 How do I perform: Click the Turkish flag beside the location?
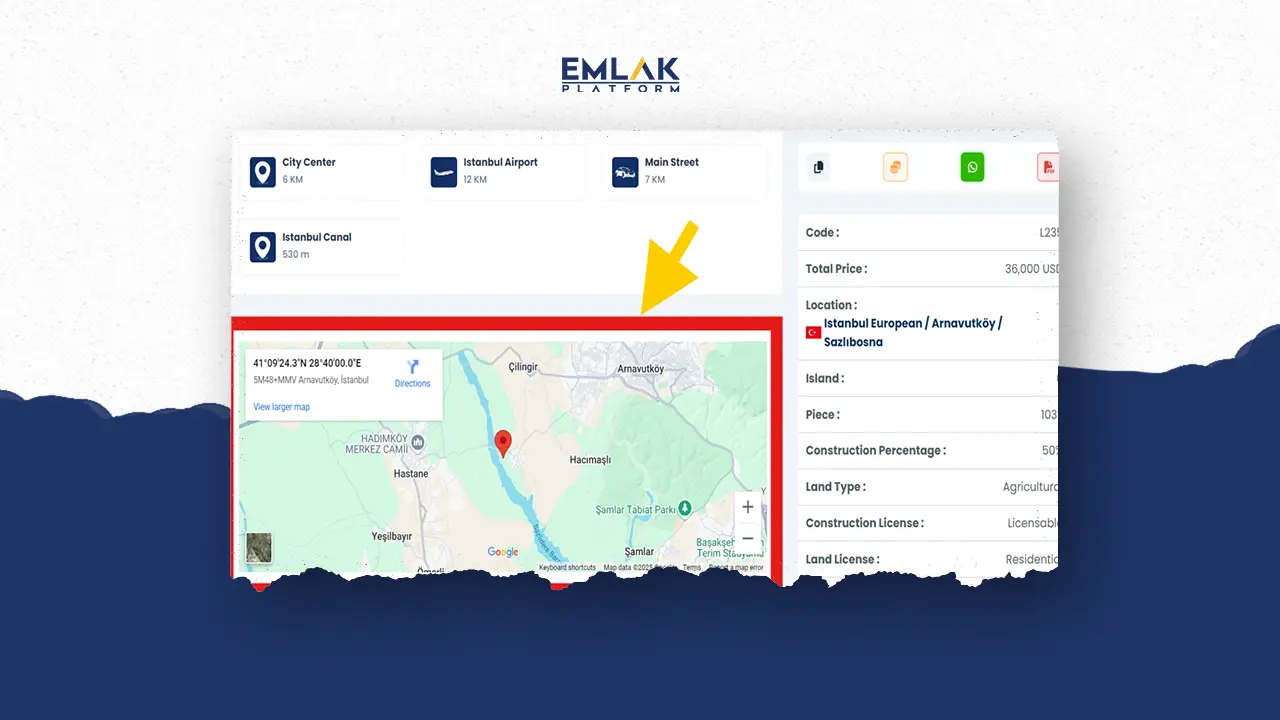point(813,332)
